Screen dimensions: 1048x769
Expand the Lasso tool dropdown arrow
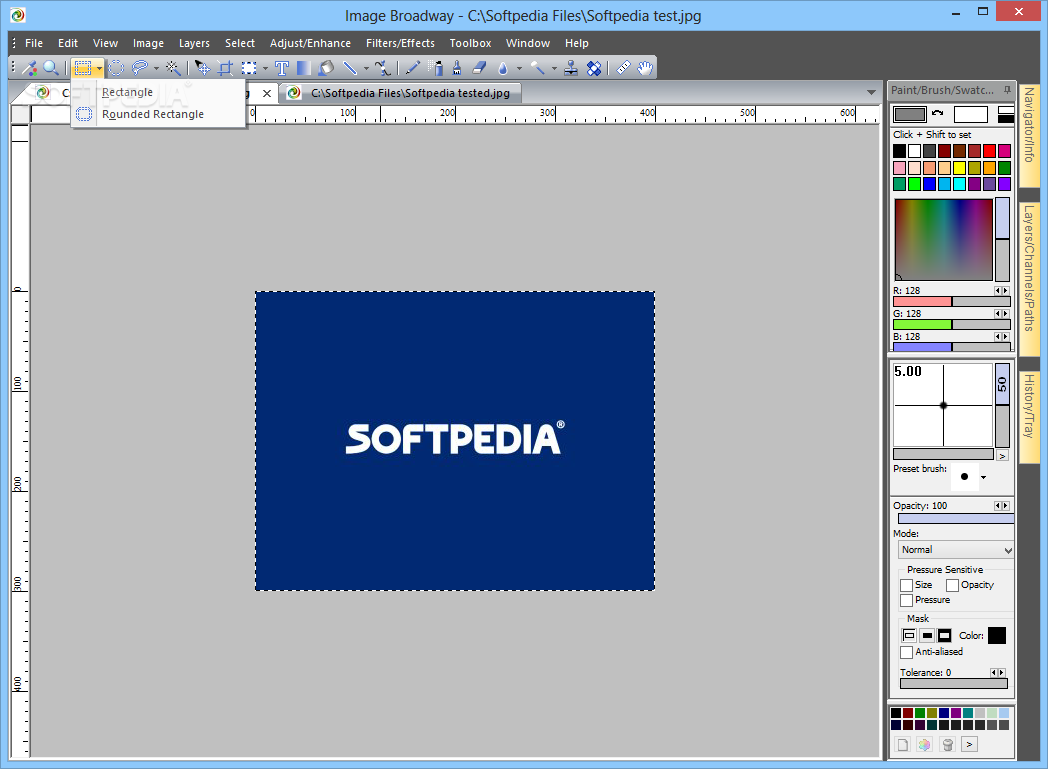[x=156, y=68]
